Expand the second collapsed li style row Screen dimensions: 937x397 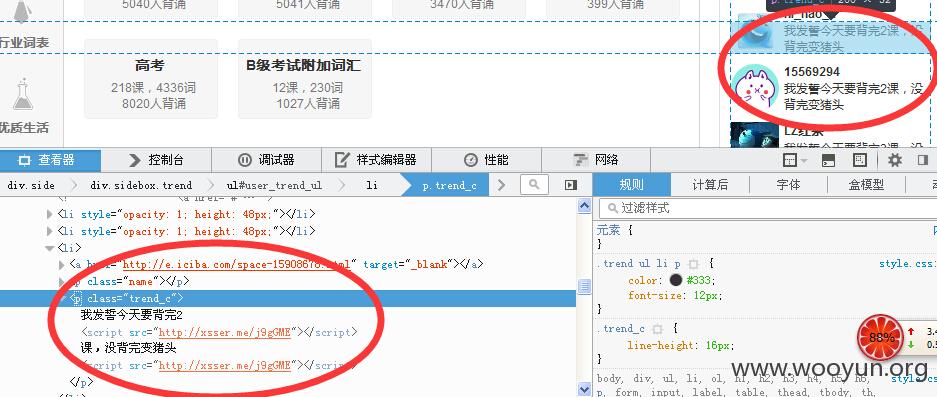point(50,231)
